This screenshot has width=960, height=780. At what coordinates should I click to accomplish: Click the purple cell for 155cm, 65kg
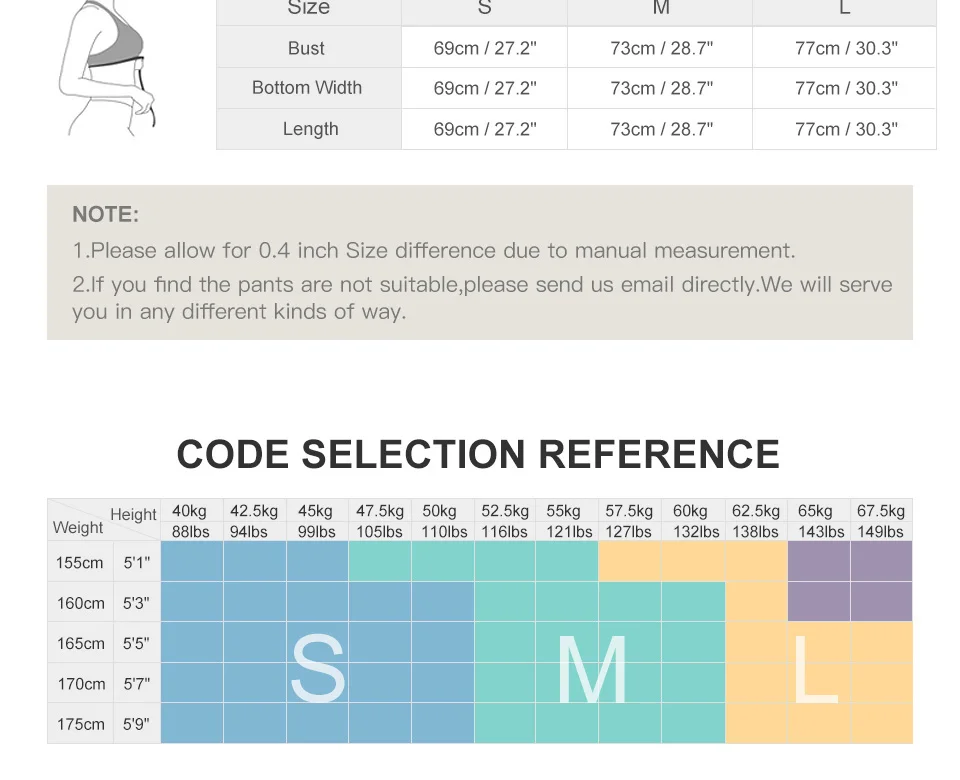[819, 562]
